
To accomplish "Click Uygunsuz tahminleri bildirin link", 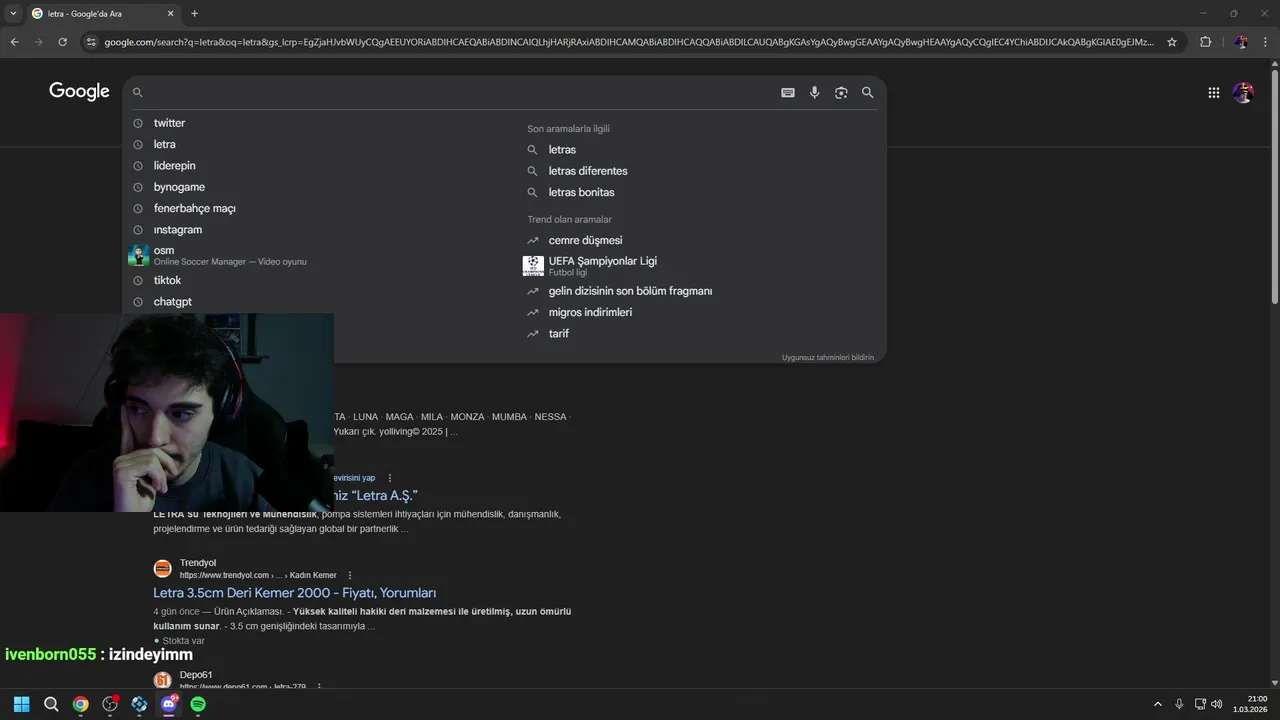I will [828, 357].
